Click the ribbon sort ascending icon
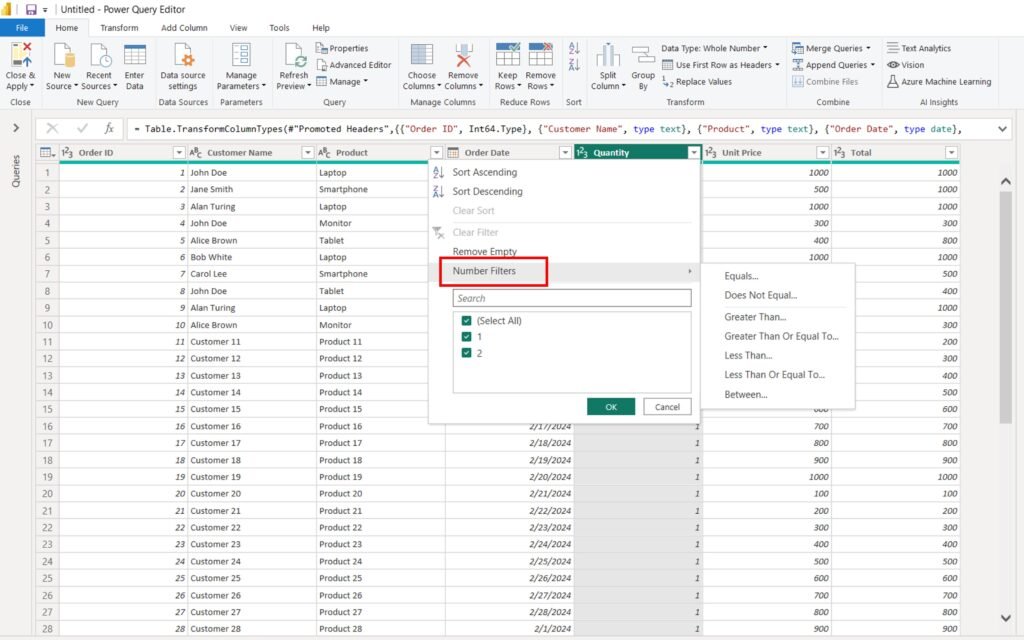Screen dimensions: 1024x640 pos(574,48)
